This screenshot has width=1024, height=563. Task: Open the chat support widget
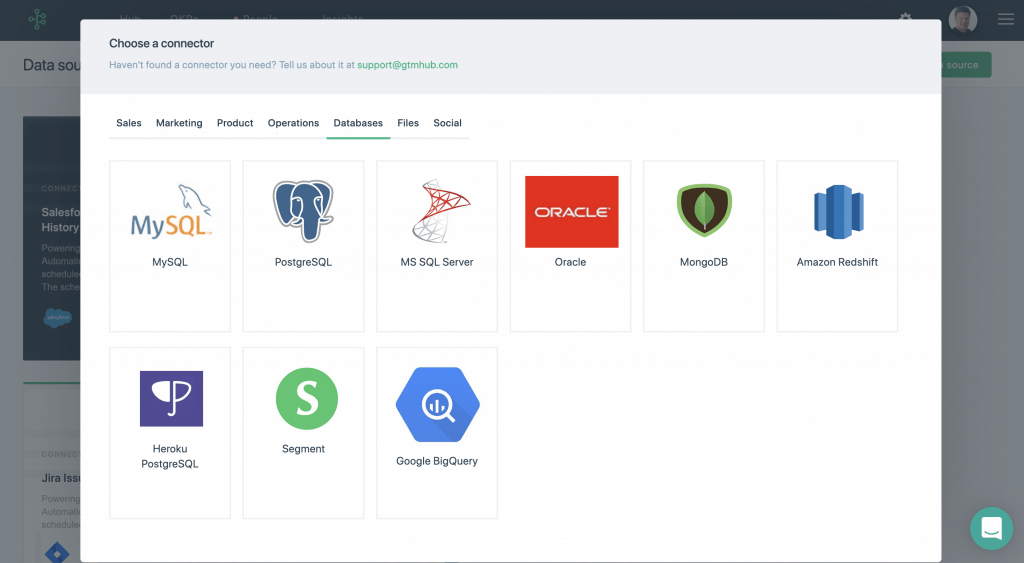pyautogui.click(x=991, y=528)
